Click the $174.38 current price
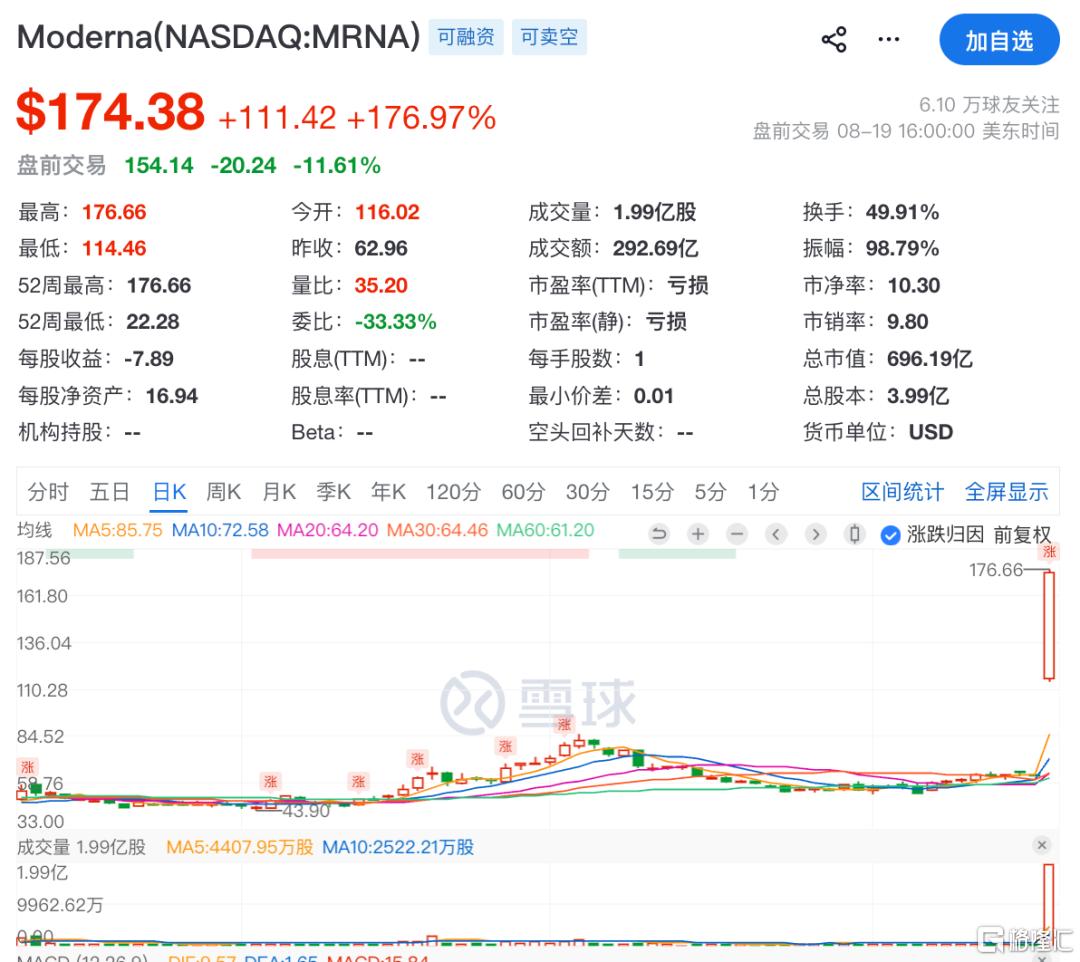This screenshot has width=1080, height=962. click(x=110, y=112)
